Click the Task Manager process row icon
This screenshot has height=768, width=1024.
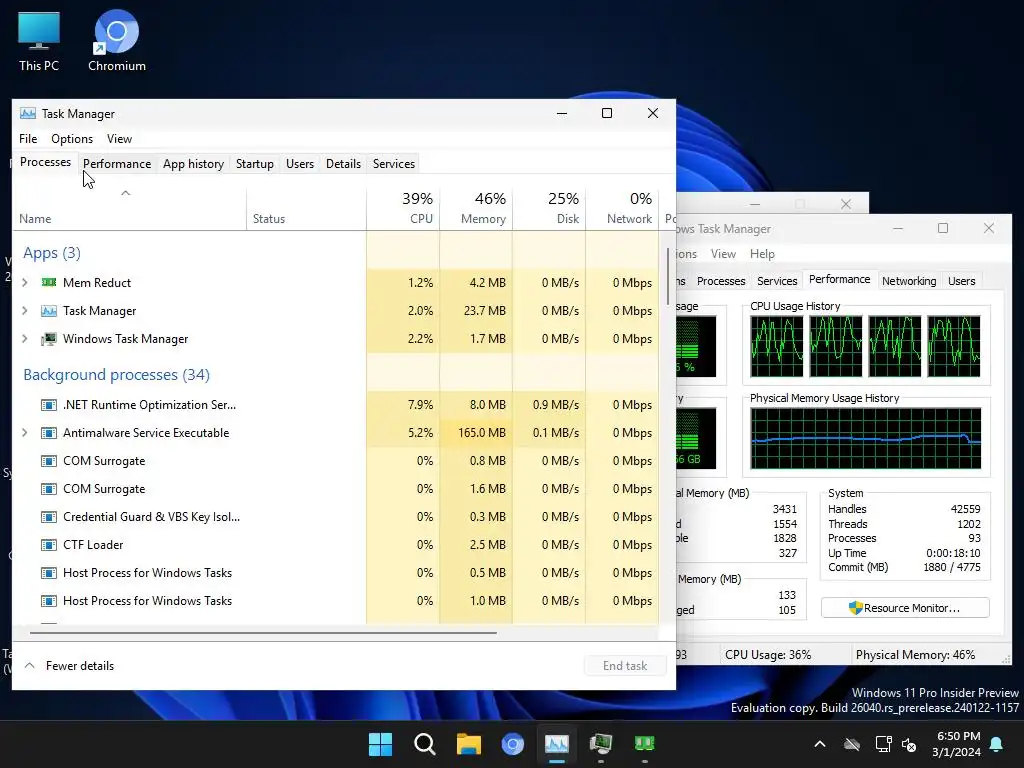click(49, 311)
